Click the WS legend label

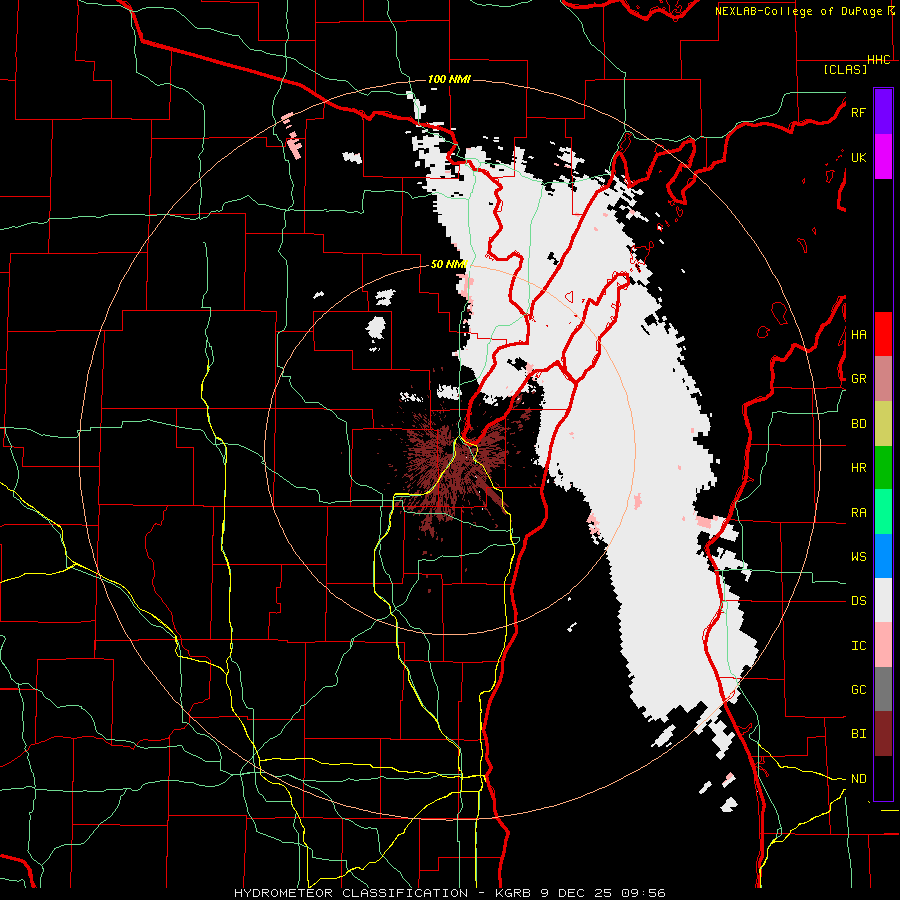click(x=858, y=557)
